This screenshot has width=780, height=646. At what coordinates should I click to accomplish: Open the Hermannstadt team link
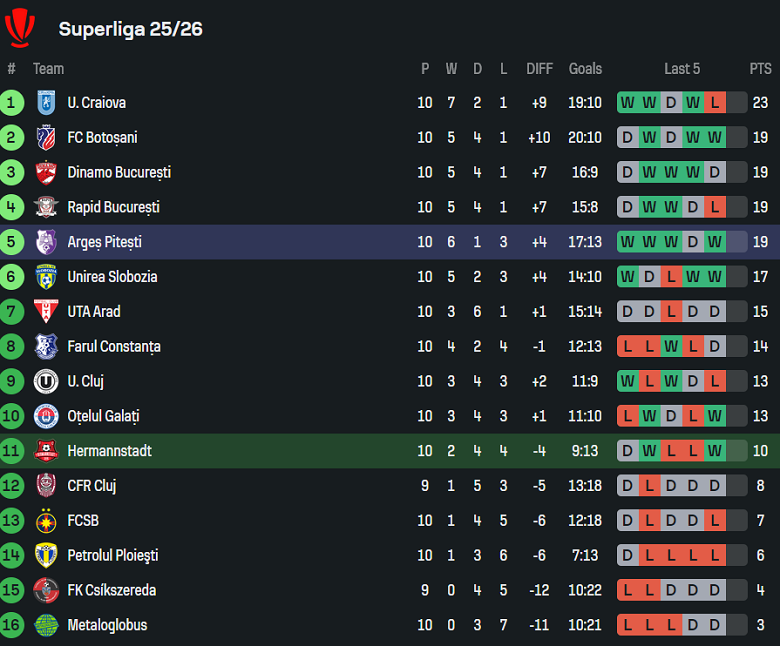[109, 451]
